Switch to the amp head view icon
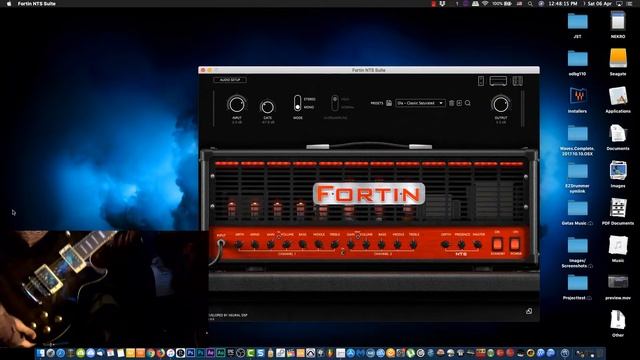640x360 pixels. (498, 81)
